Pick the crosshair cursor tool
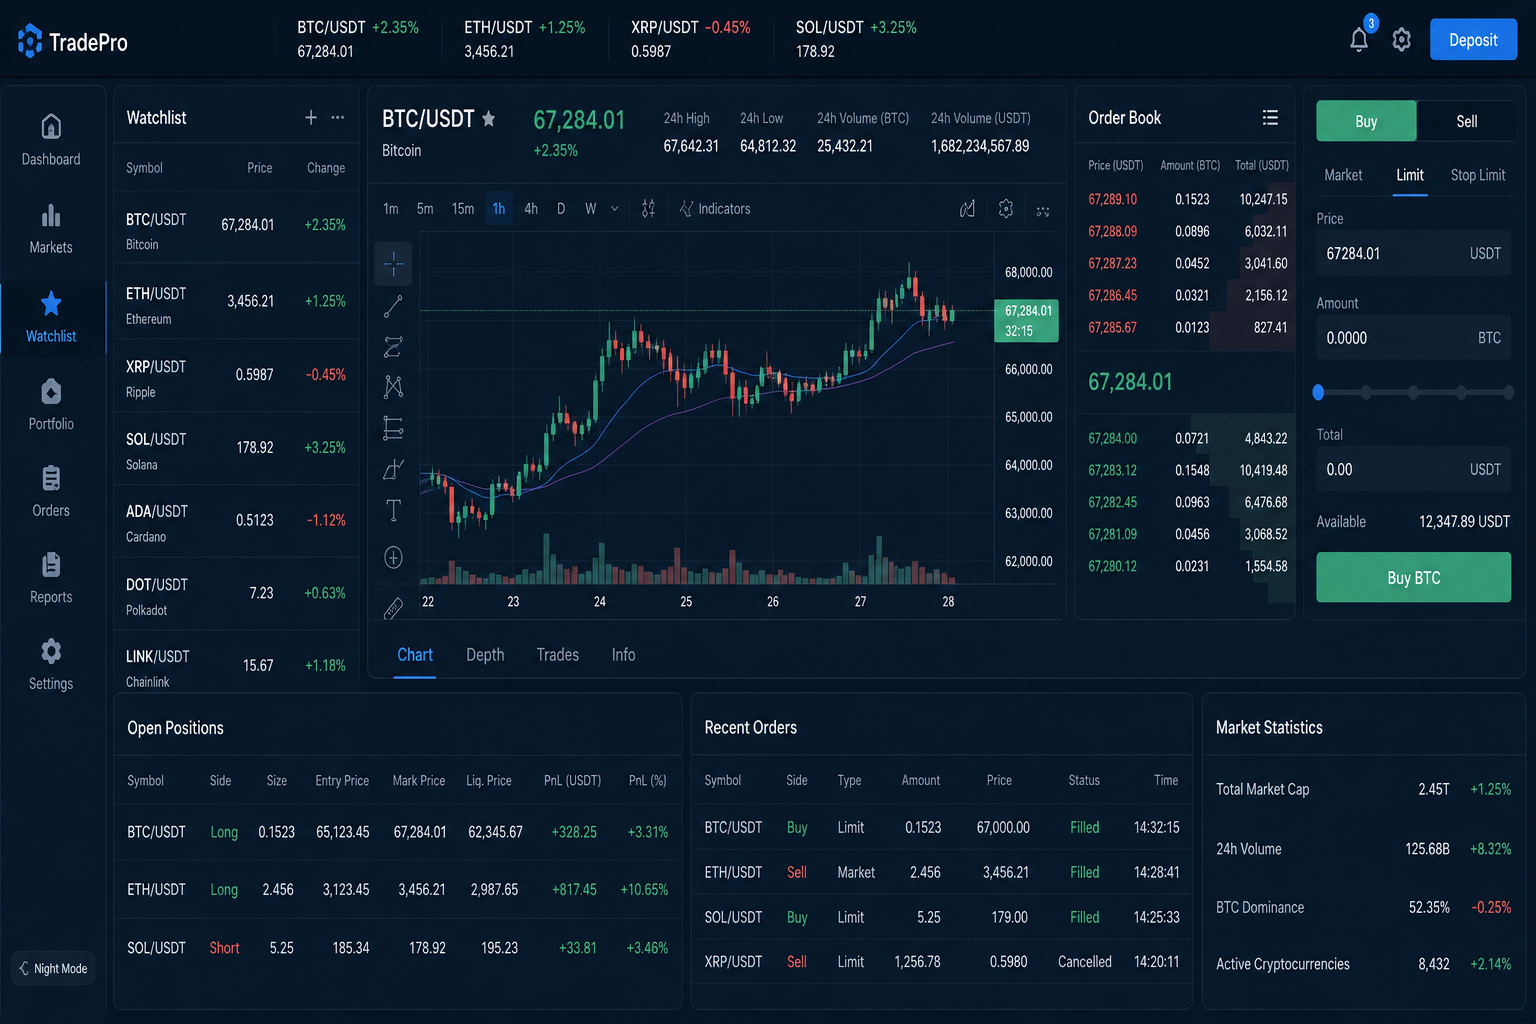Image resolution: width=1536 pixels, height=1024 pixels. coord(393,264)
